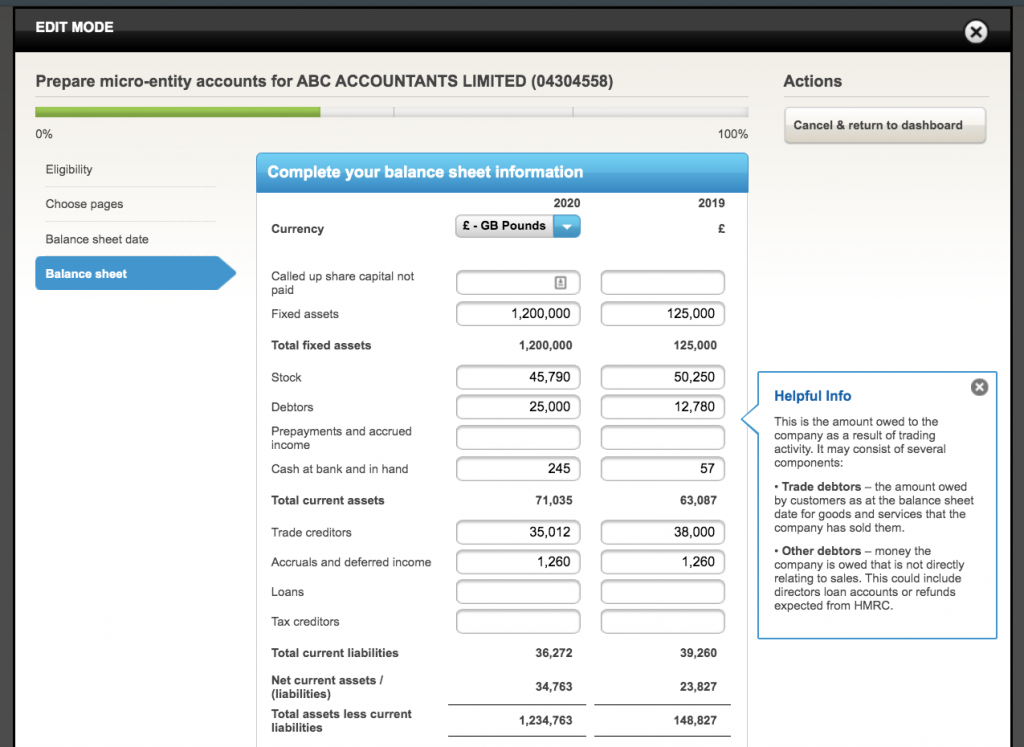Click the 2019 Trade creditors field

tap(662, 533)
